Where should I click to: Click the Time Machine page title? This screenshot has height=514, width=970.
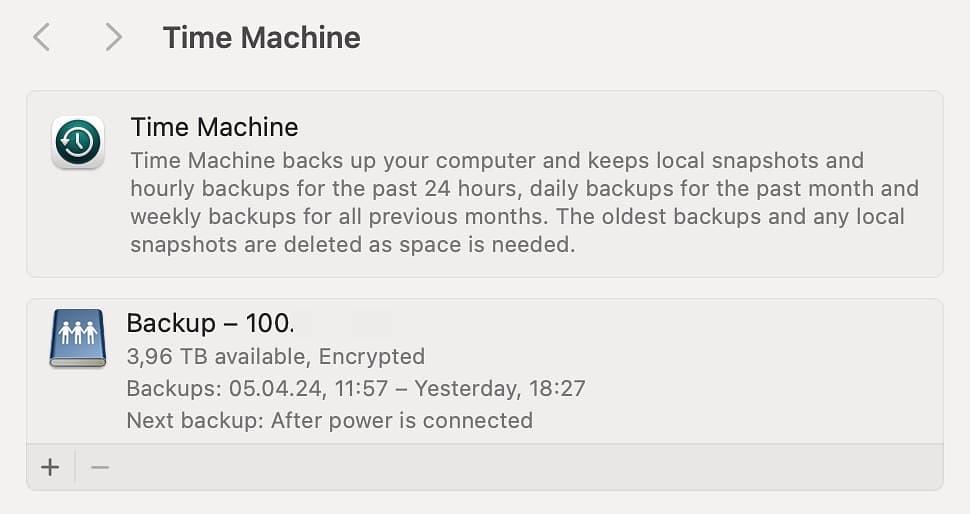pos(261,38)
